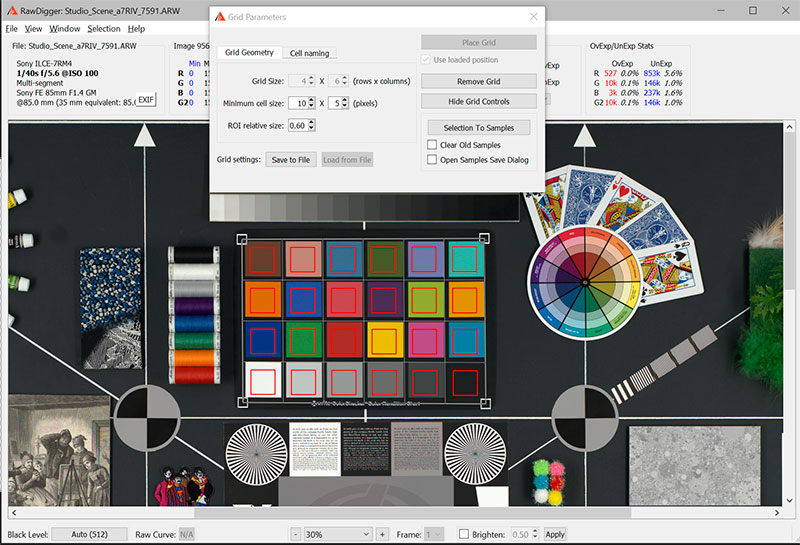The width and height of the screenshot is (800, 545).
Task: Open the Window menu
Action: click(x=64, y=29)
